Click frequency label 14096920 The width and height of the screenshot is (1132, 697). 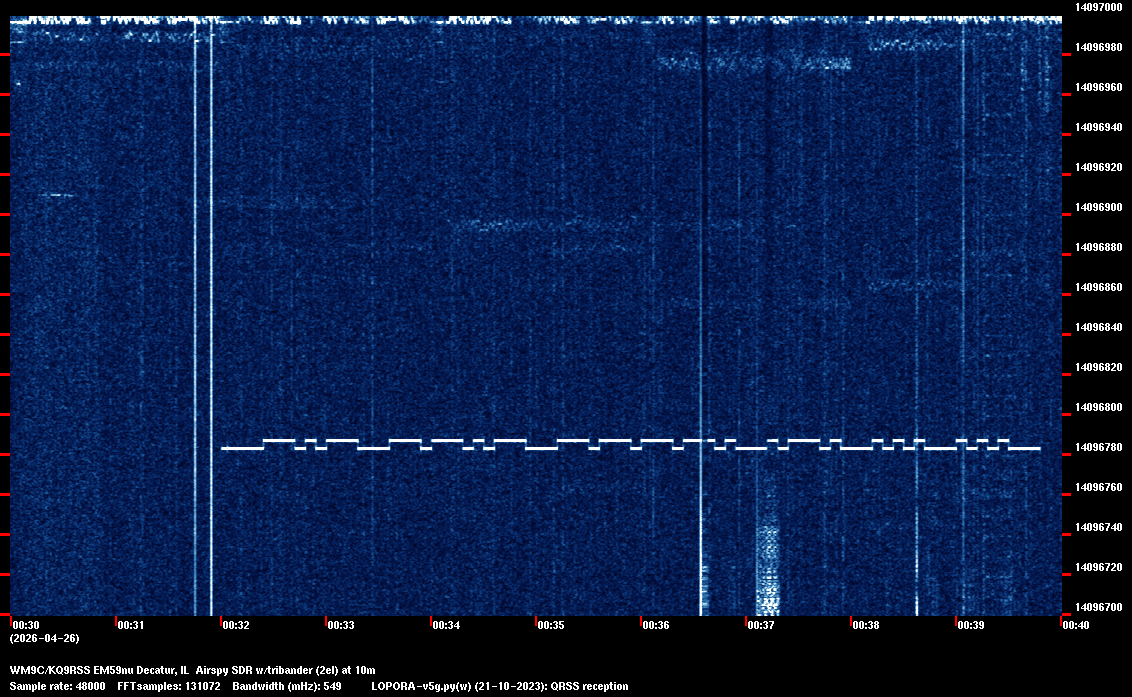pos(1099,167)
